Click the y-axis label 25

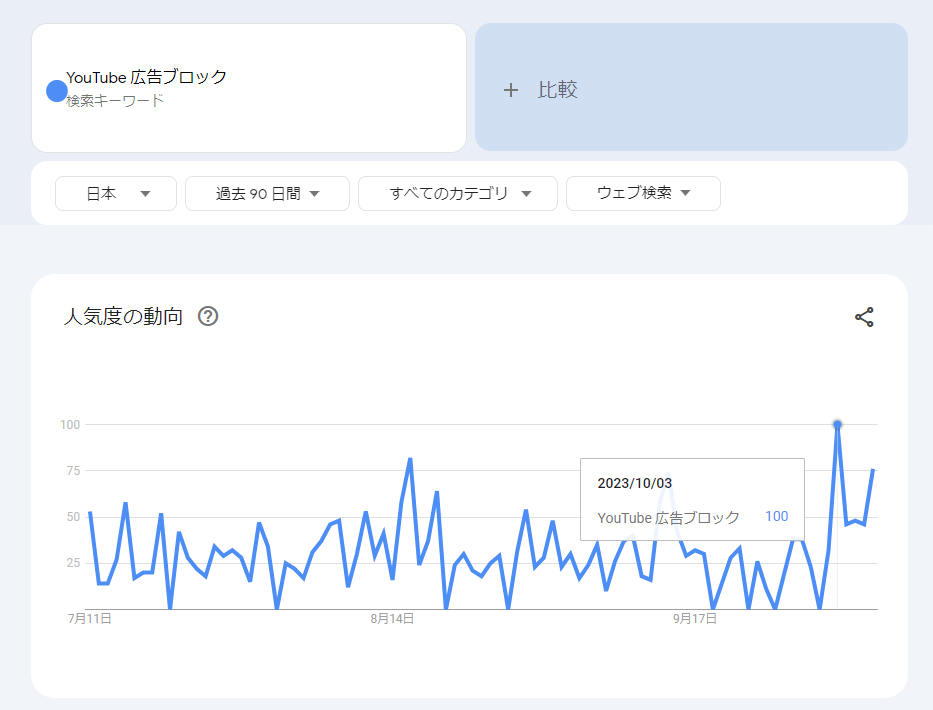(x=73, y=563)
